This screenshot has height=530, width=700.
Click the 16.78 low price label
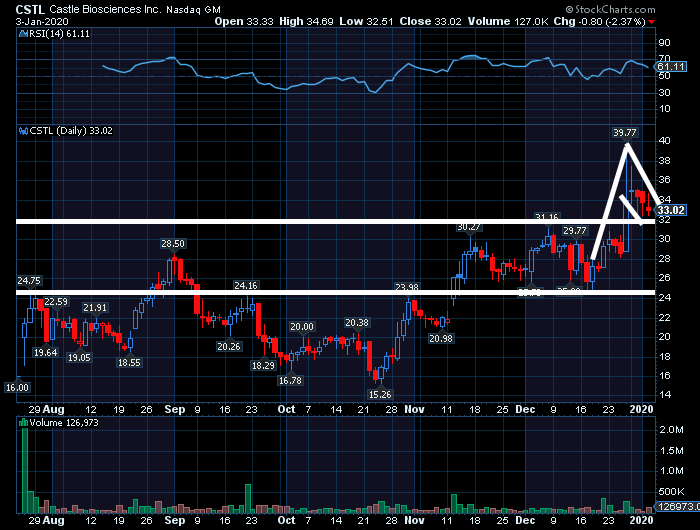pos(290,381)
